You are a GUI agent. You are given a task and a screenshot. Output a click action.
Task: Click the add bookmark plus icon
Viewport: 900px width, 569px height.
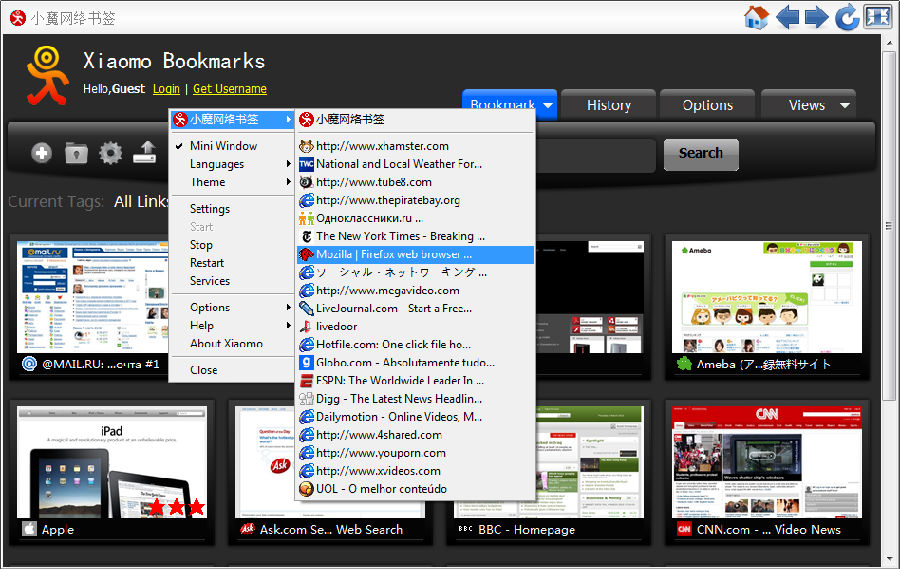click(x=41, y=153)
